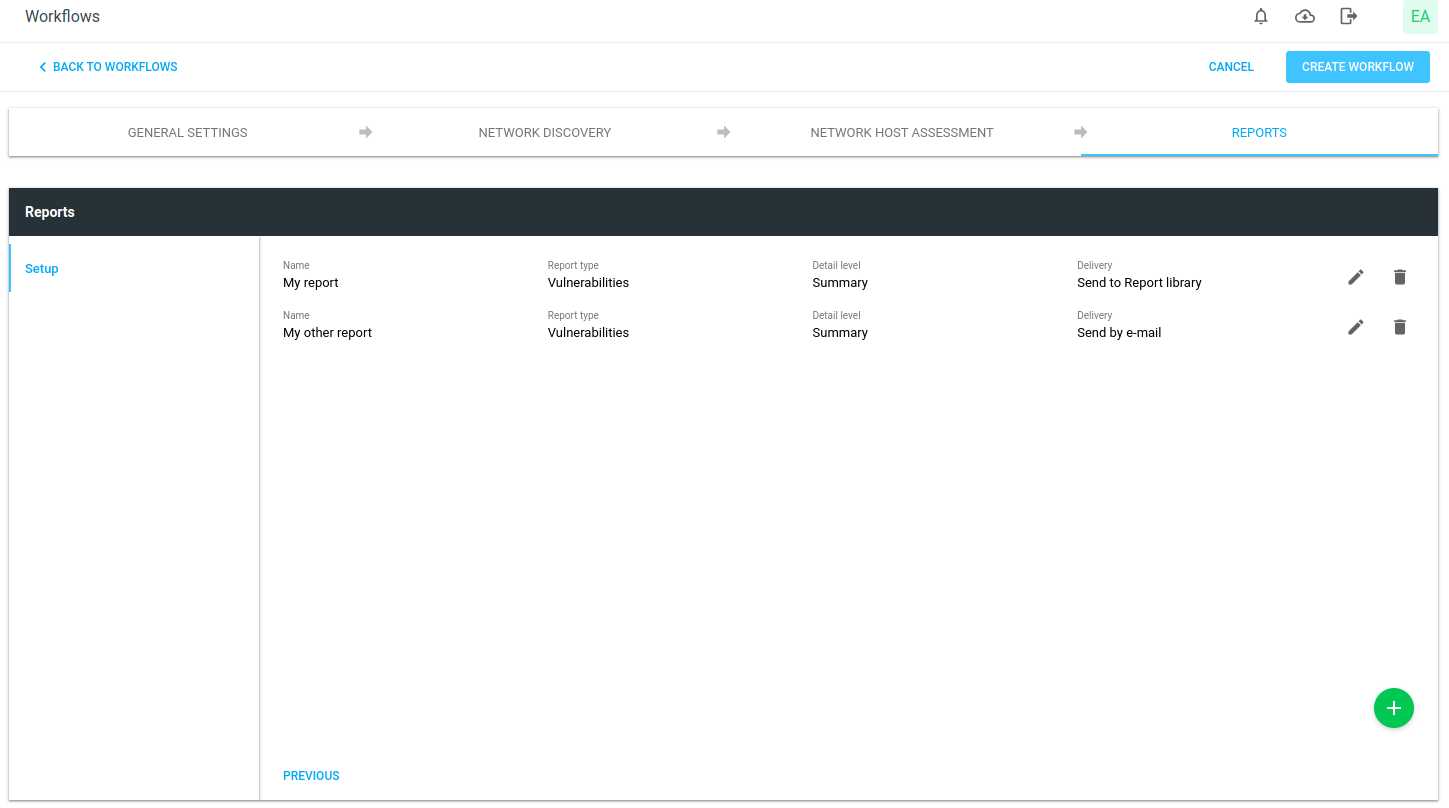Viewport: 1449px width, 808px height.
Task: Click the "My report" name entry
Action: (311, 283)
